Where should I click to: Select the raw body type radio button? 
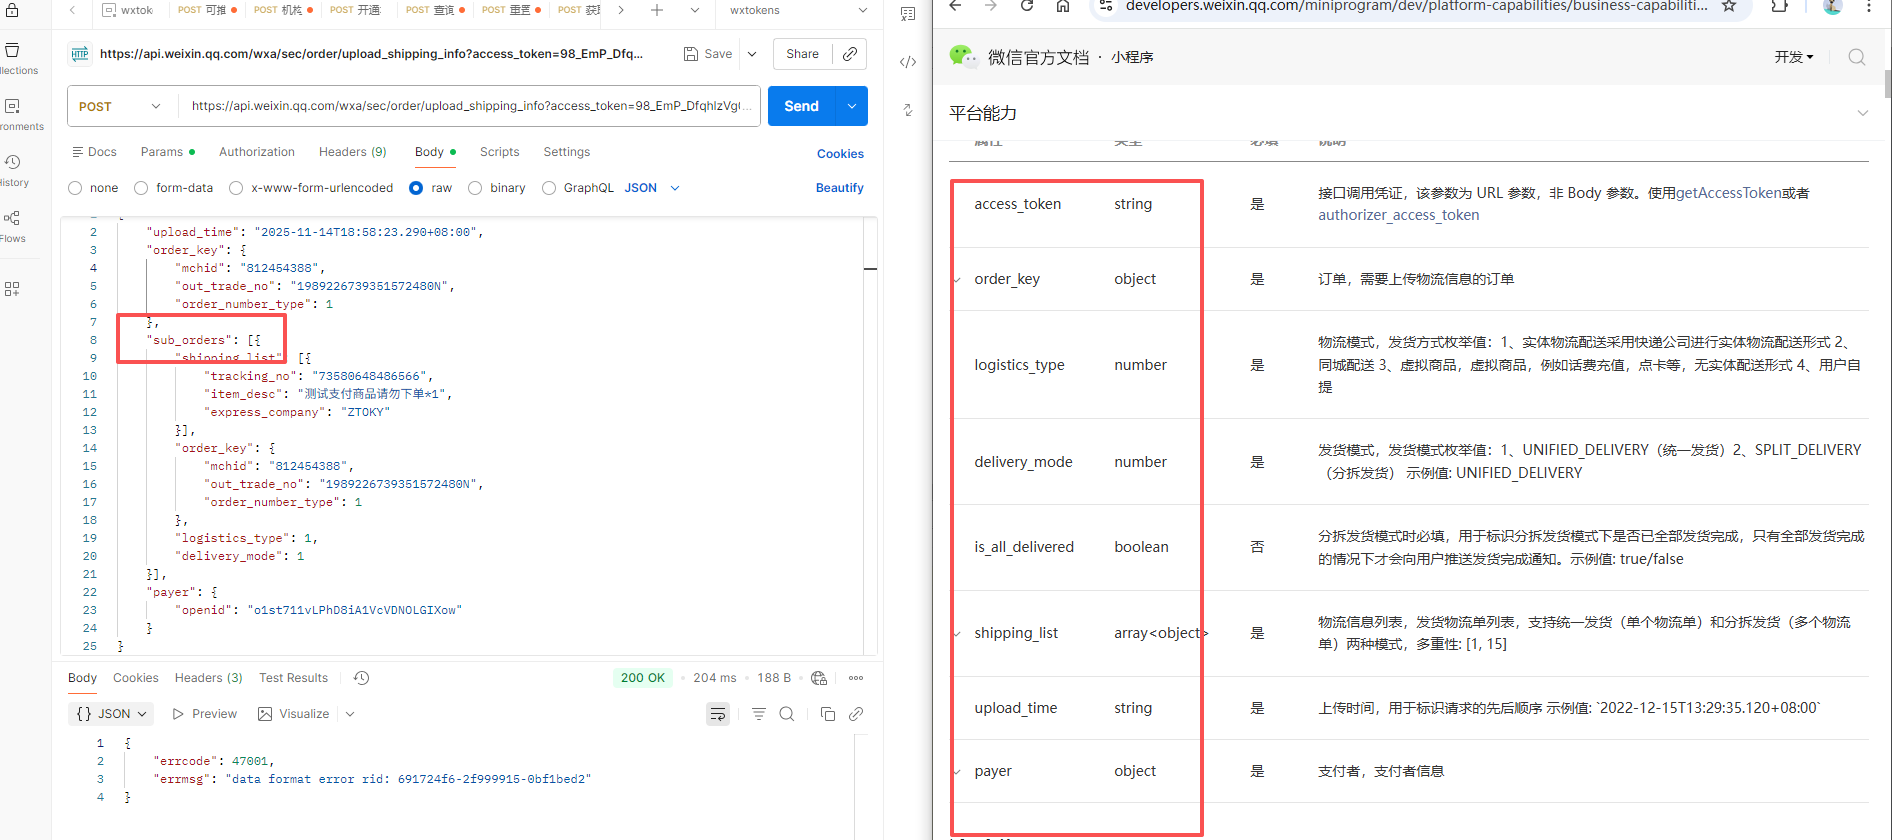coord(416,188)
